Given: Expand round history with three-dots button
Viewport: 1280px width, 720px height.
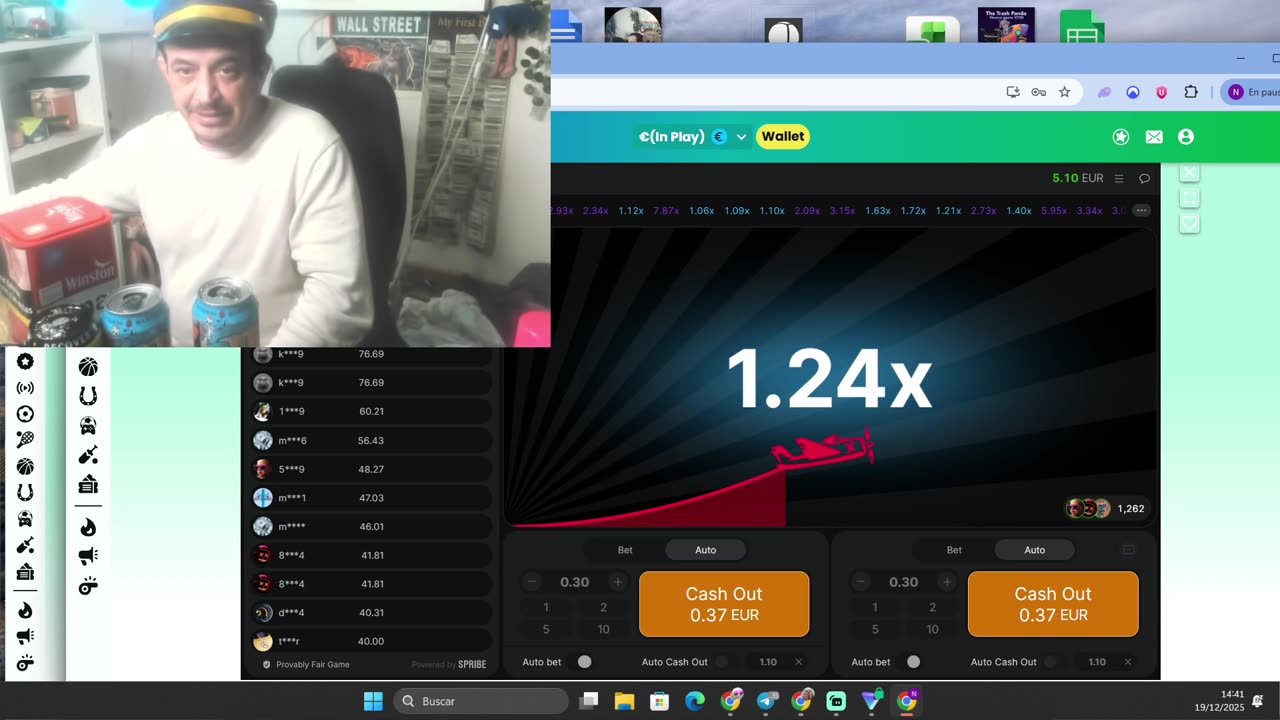Looking at the screenshot, I should click(1141, 211).
